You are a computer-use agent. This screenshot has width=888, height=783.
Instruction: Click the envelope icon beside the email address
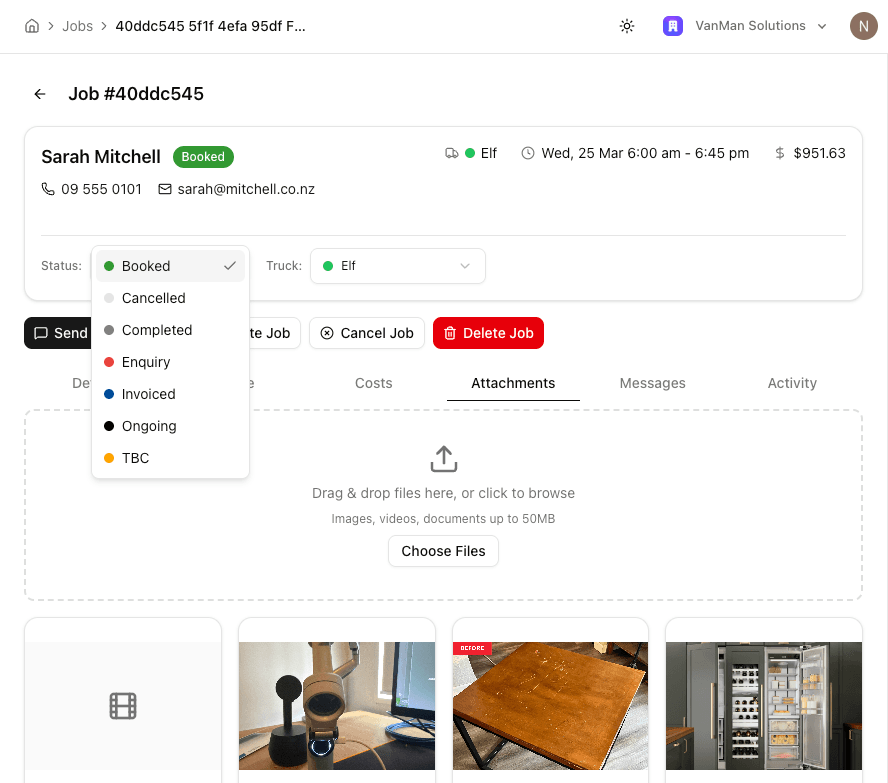[165, 189]
